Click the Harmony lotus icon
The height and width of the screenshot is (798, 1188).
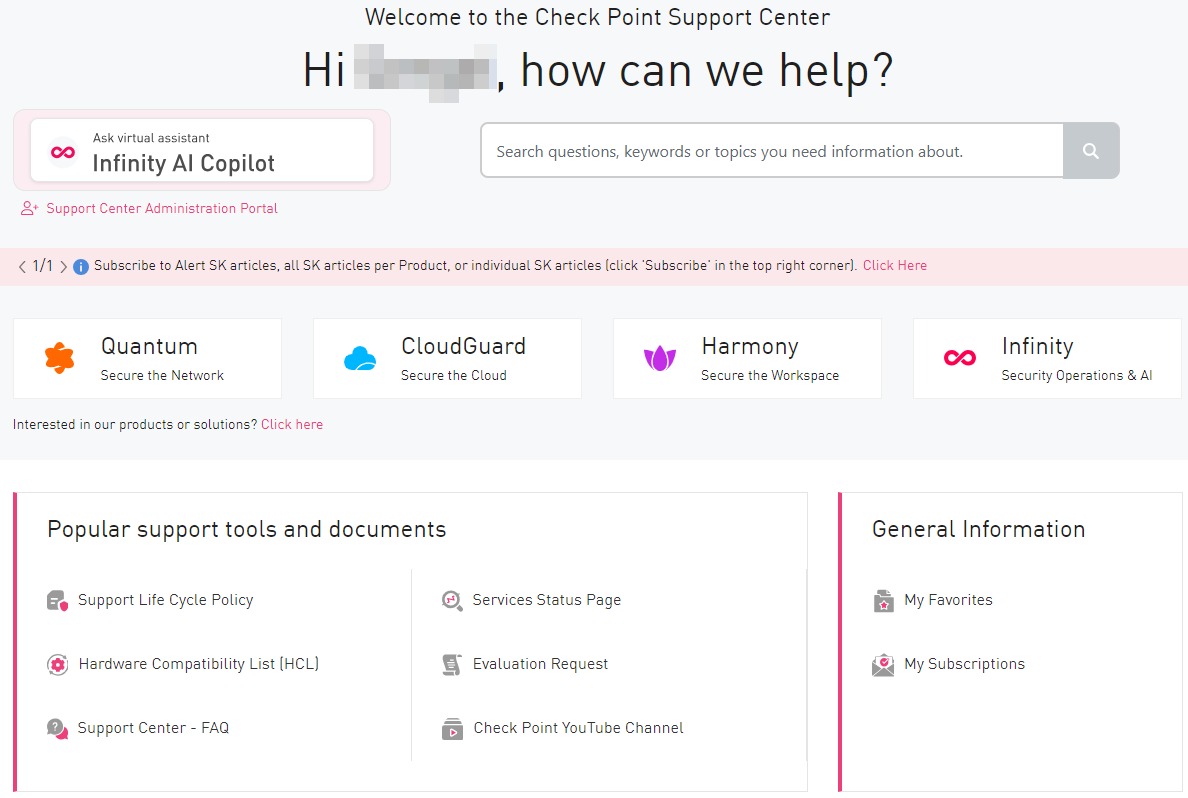[660, 357]
